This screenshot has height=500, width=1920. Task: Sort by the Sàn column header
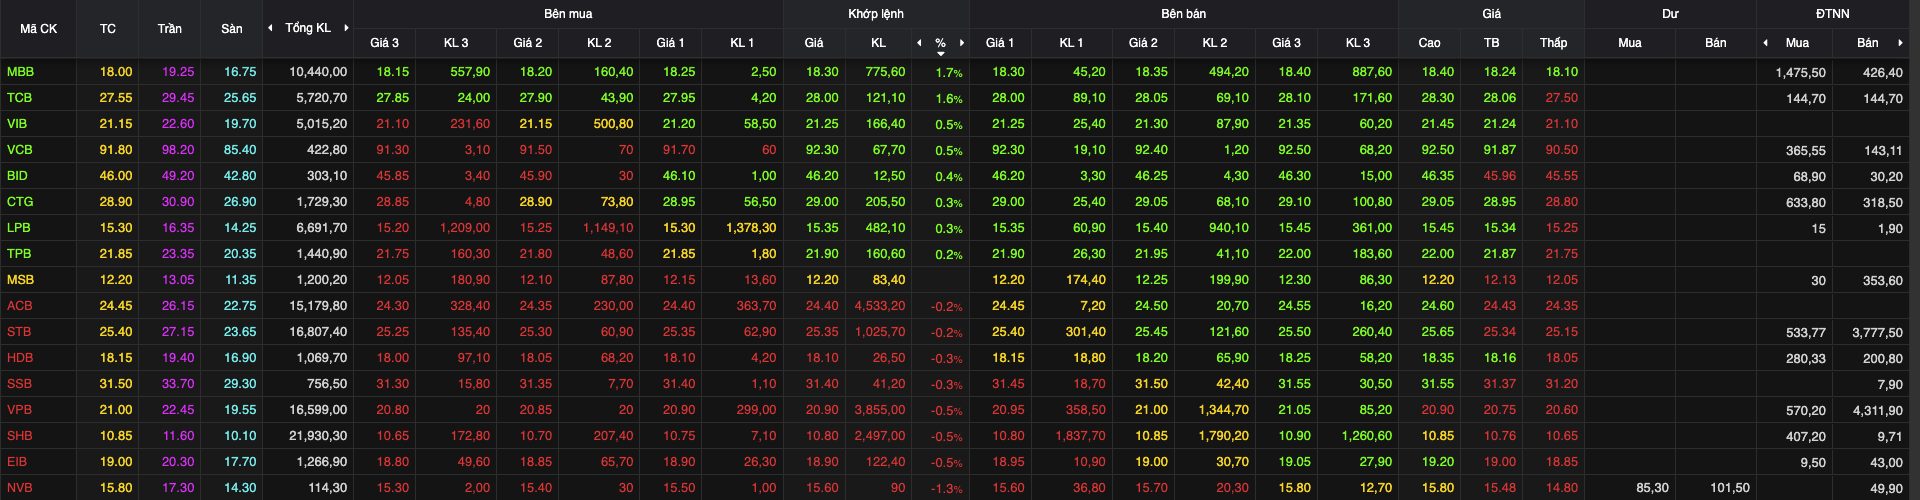(x=232, y=29)
